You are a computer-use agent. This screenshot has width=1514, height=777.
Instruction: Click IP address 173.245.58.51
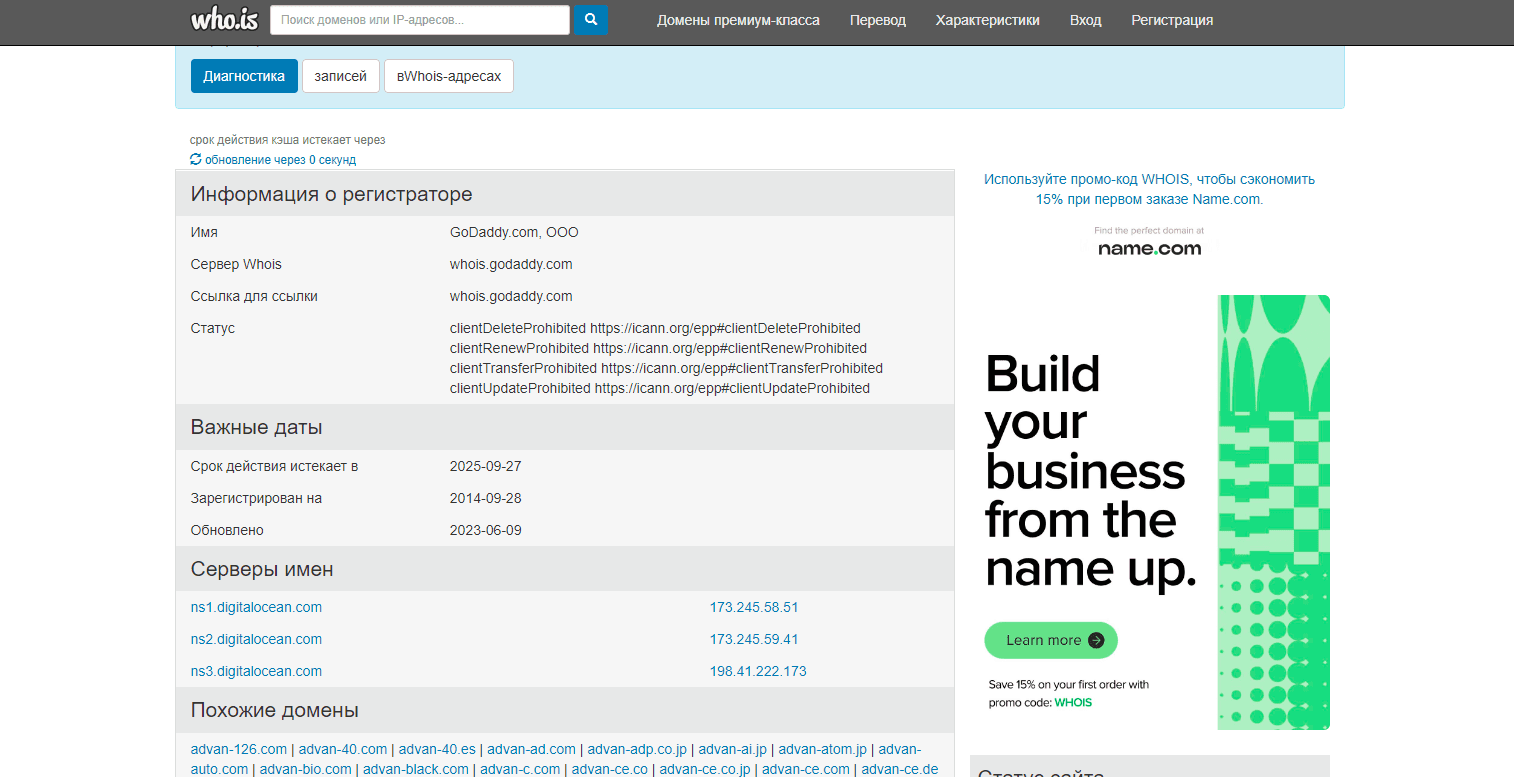(x=753, y=607)
